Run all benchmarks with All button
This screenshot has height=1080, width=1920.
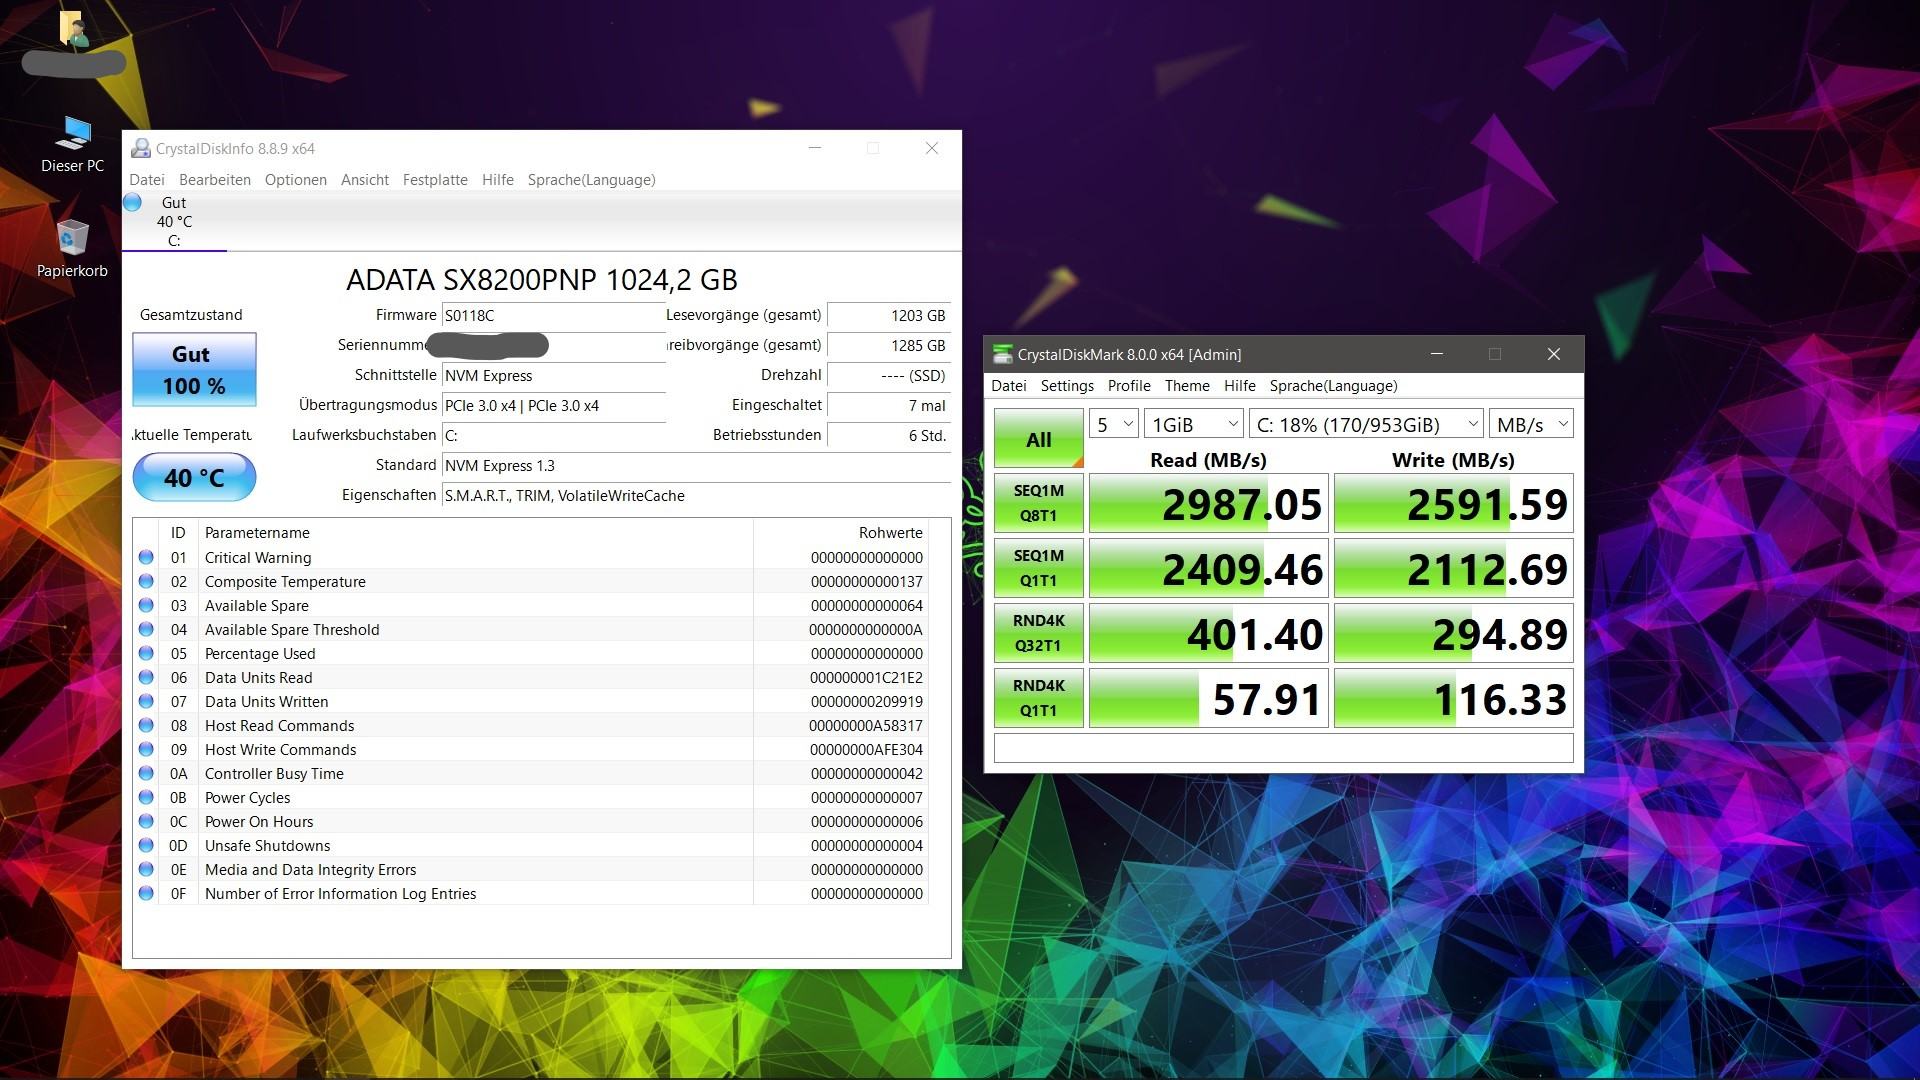(1039, 438)
